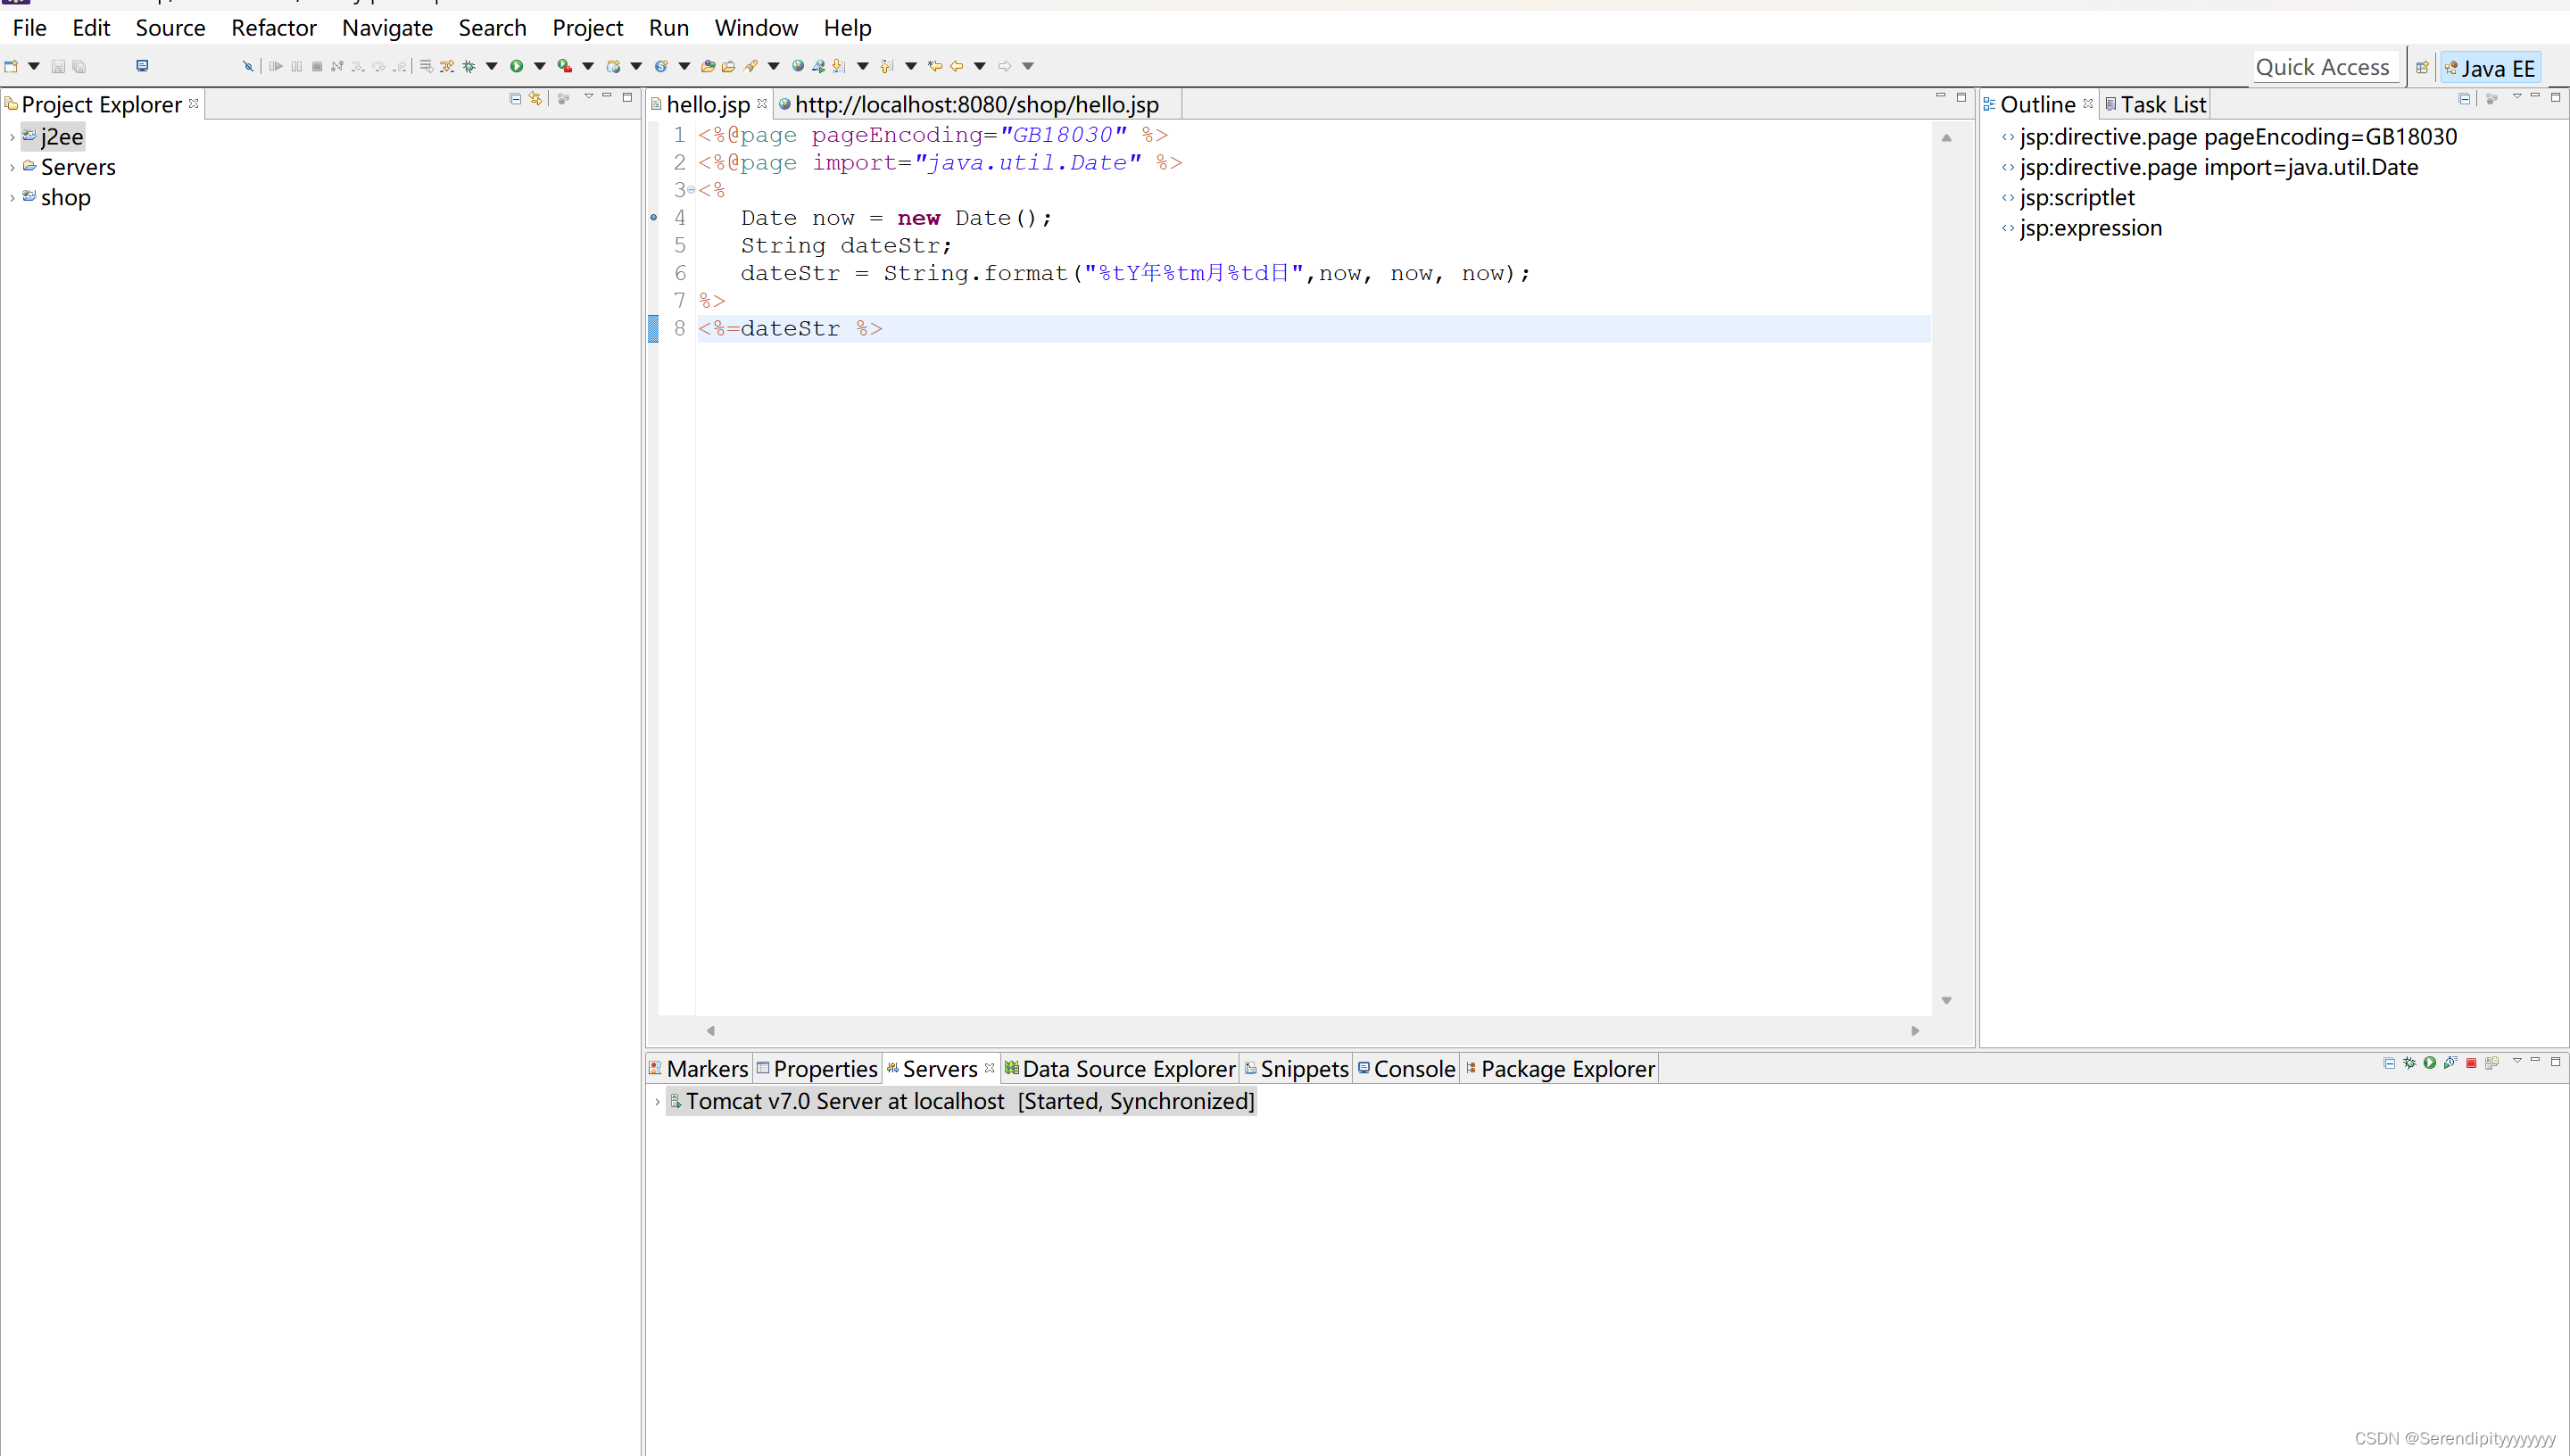Toggle the breakpoint marker beside line 4

(654, 217)
